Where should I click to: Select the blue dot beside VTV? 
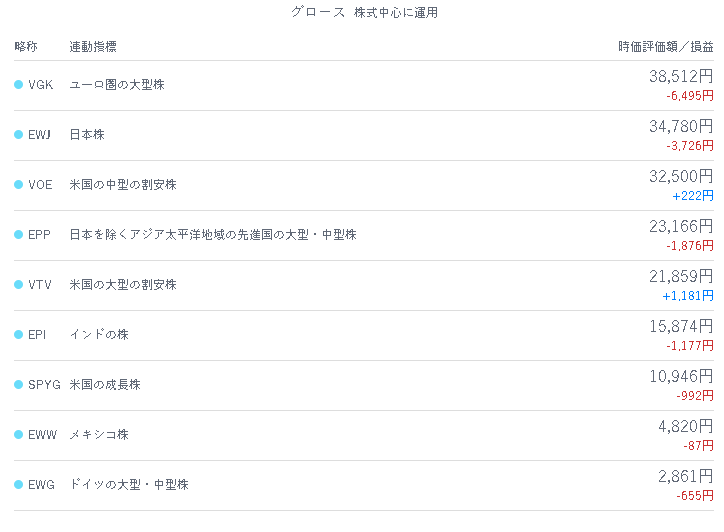pos(18,284)
